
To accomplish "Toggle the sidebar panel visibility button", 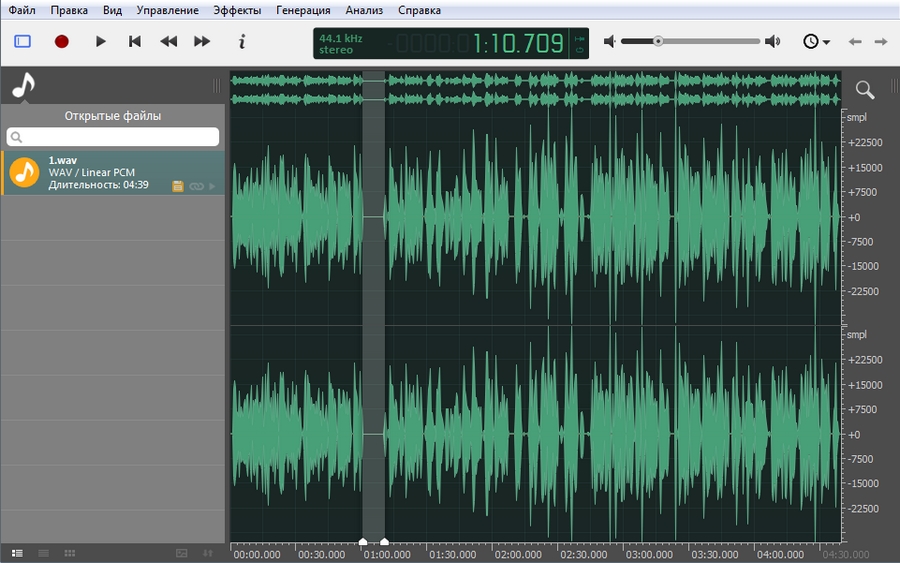I will [x=22, y=41].
